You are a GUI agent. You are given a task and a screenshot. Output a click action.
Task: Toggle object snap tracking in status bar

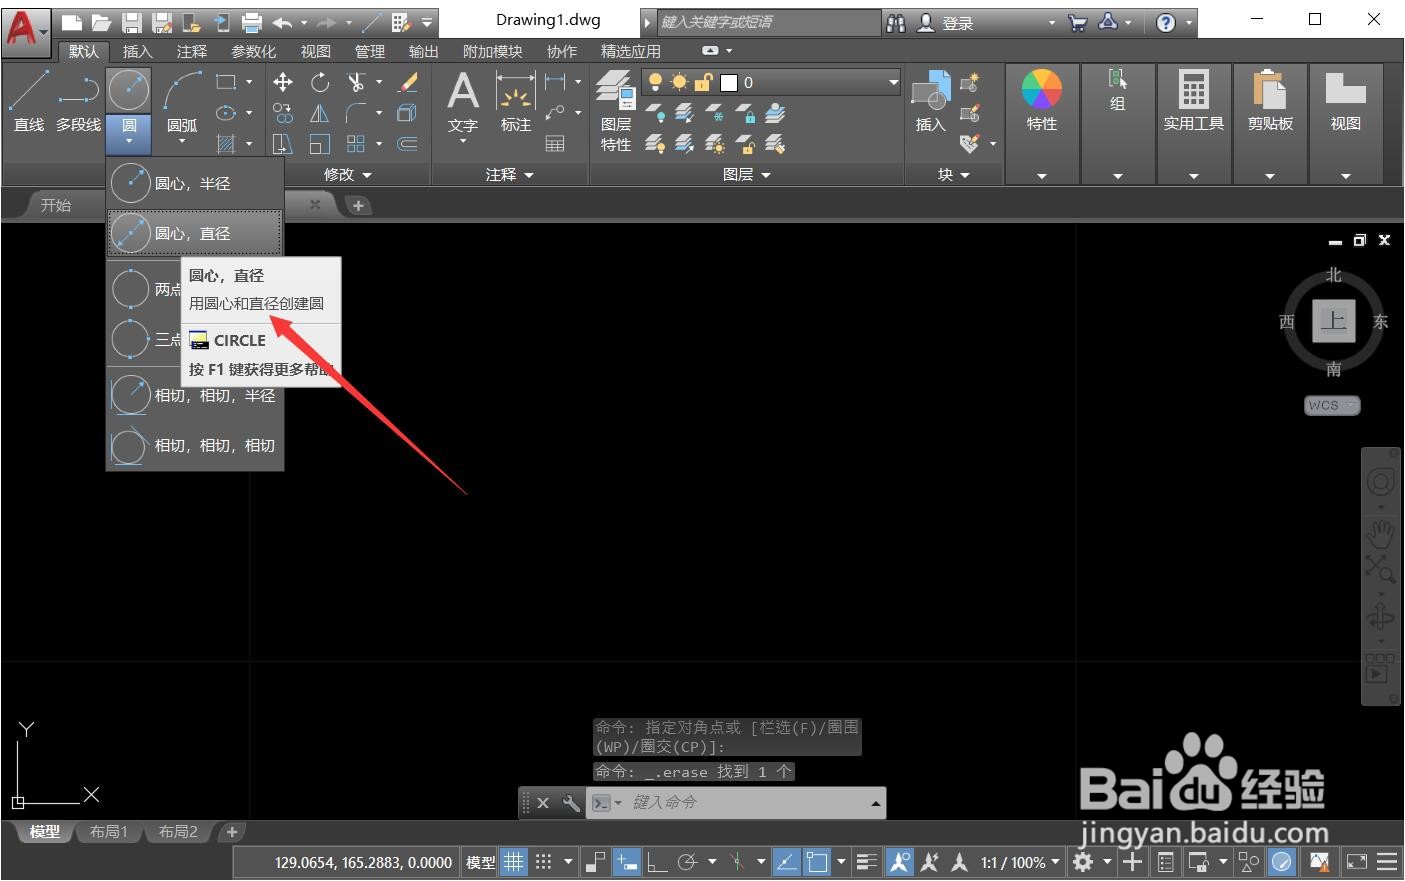tap(787, 861)
